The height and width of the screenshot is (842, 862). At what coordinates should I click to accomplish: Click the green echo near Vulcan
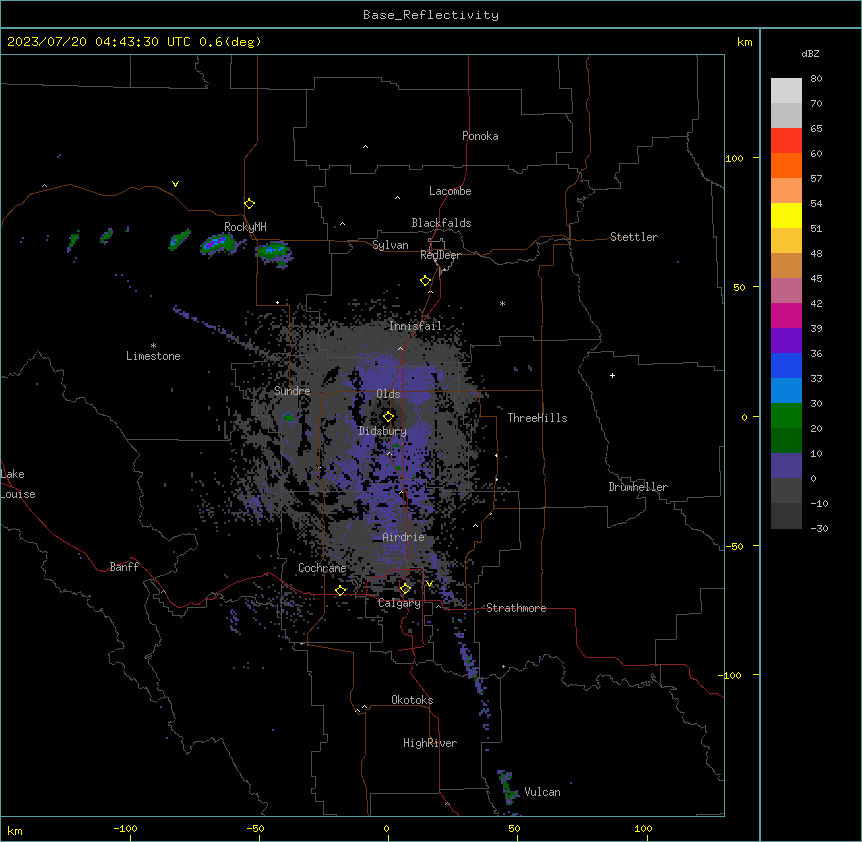(x=507, y=787)
